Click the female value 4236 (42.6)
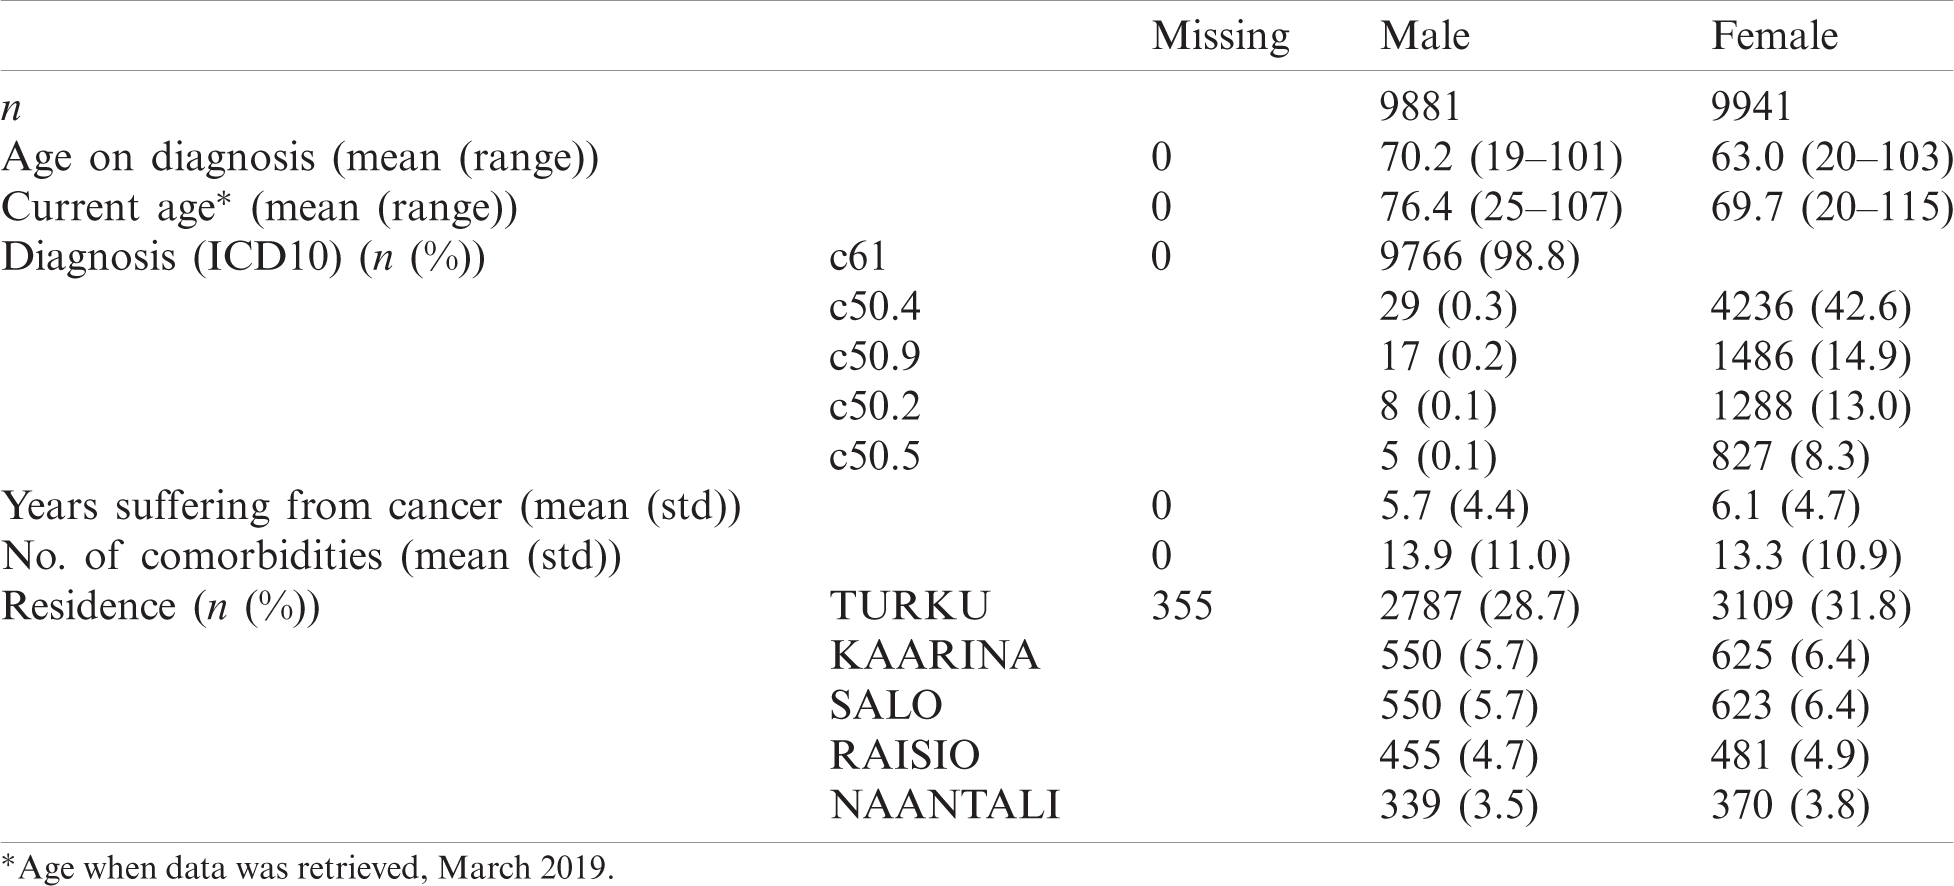The width and height of the screenshot is (1954, 886). point(1811,308)
